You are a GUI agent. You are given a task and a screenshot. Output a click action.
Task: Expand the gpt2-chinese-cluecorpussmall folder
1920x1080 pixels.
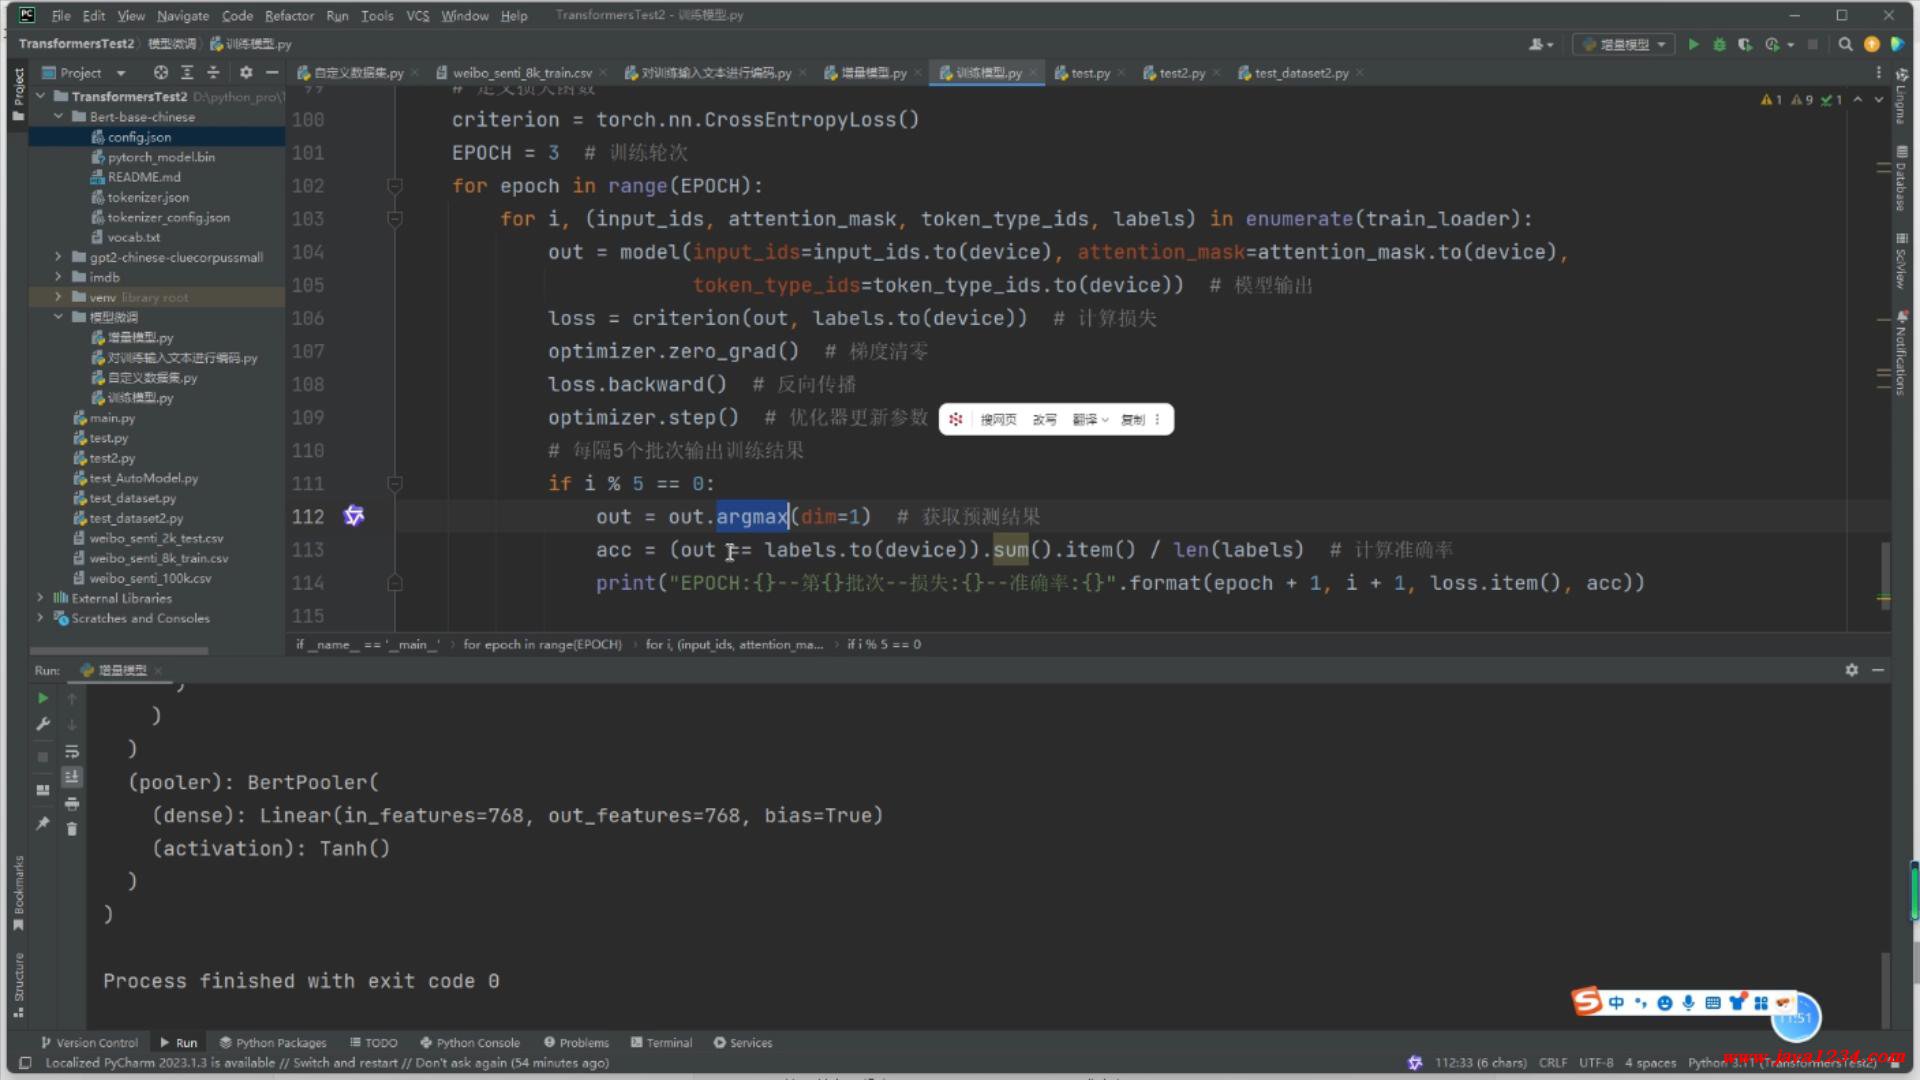(x=58, y=257)
